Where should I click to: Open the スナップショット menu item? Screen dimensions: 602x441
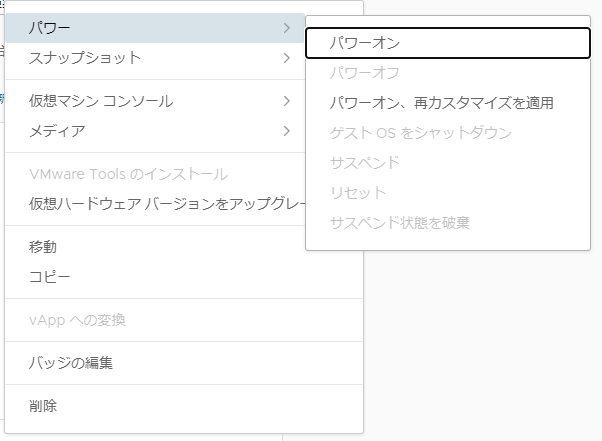[x=85, y=58]
